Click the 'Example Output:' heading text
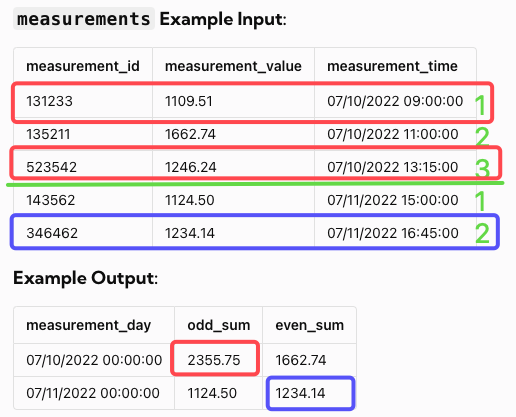This screenshot has height=417, width=516. click(x=85, y=278)
